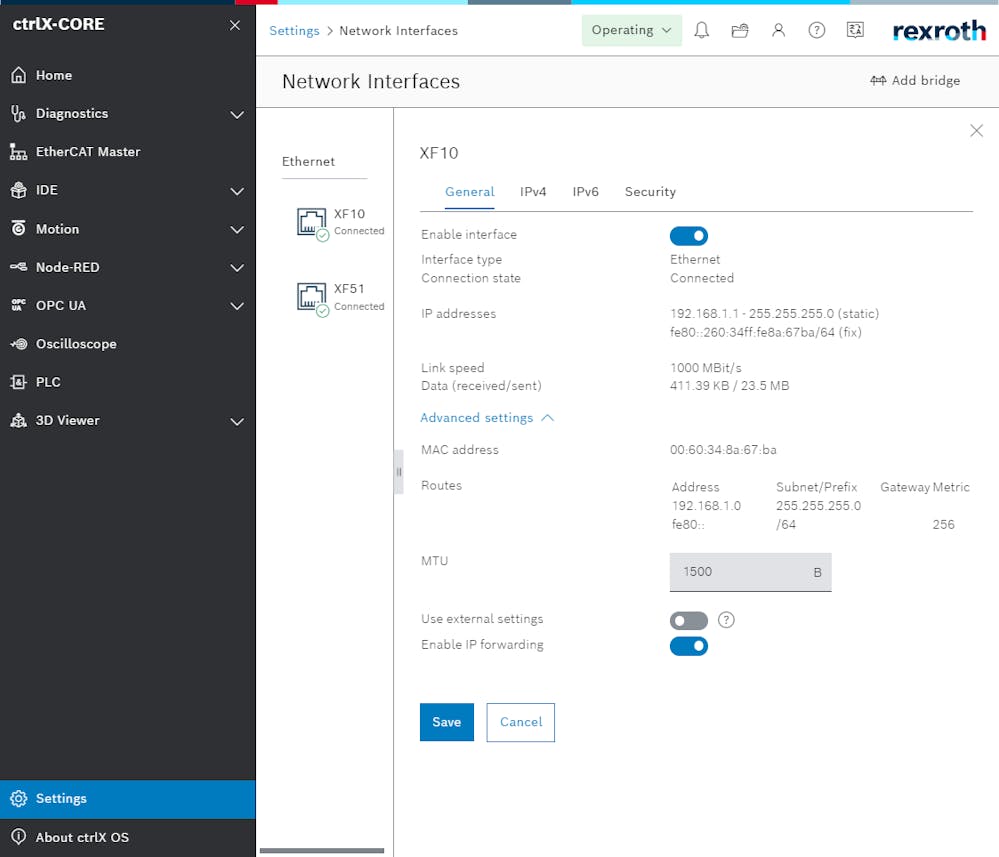Click the Save button
Viewport: 999px width, 857px height.
tap(447, 722)
